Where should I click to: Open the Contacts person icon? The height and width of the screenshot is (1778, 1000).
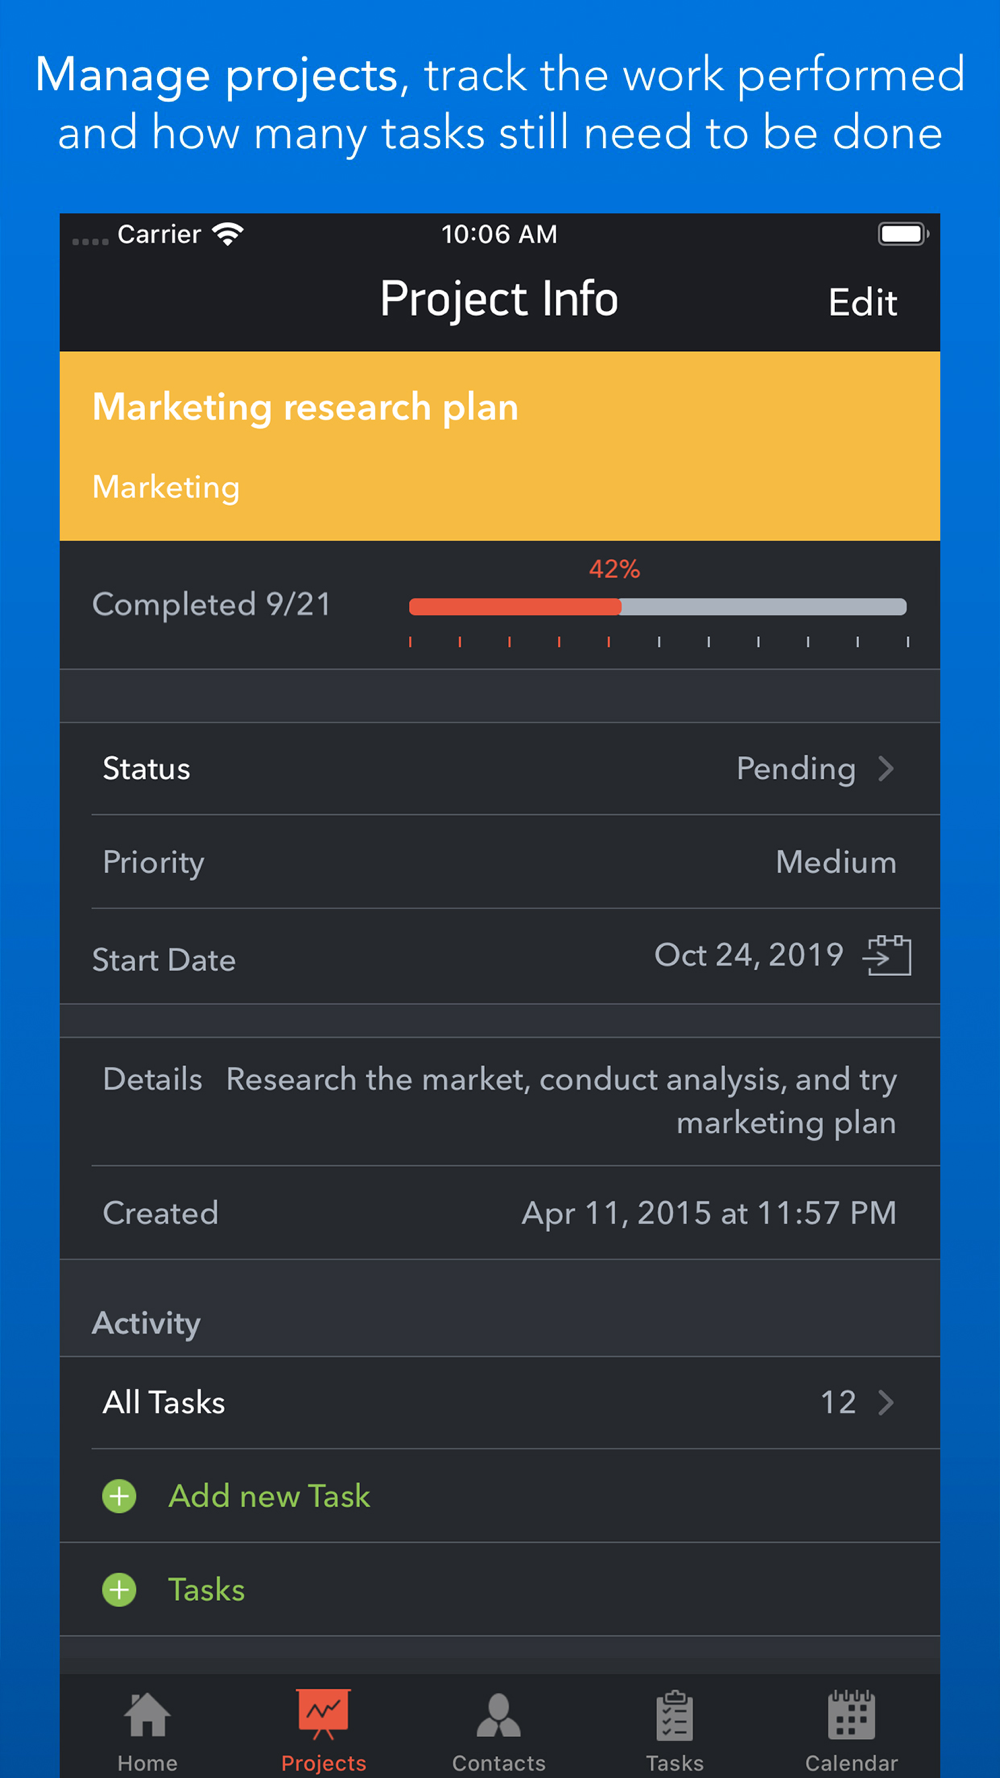point(498,1716)
